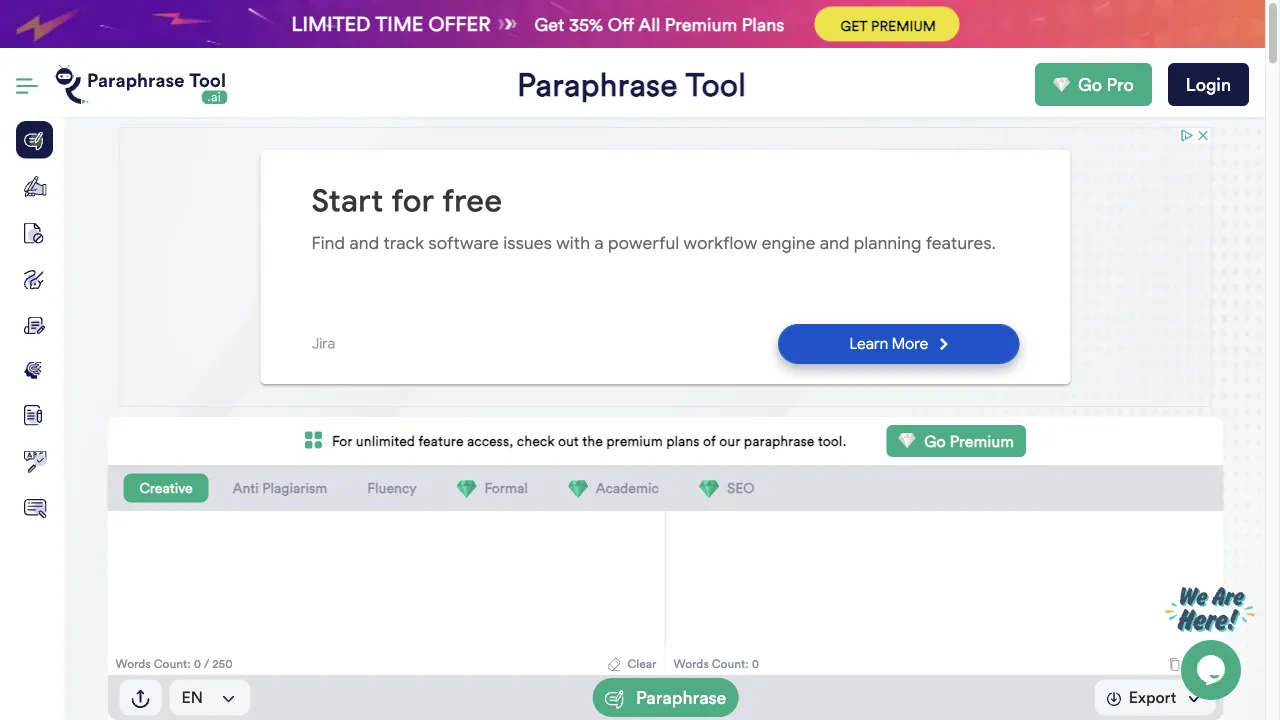Click the AdChoices info icon on ad
The height and width of the screenshot is (720, 1280).
click(1186, 136)
